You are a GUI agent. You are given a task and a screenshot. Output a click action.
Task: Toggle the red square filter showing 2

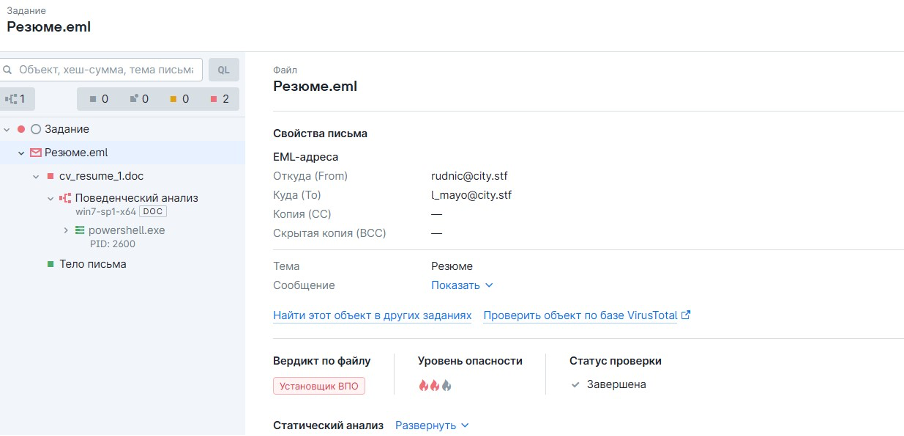(x=219, y=99)
